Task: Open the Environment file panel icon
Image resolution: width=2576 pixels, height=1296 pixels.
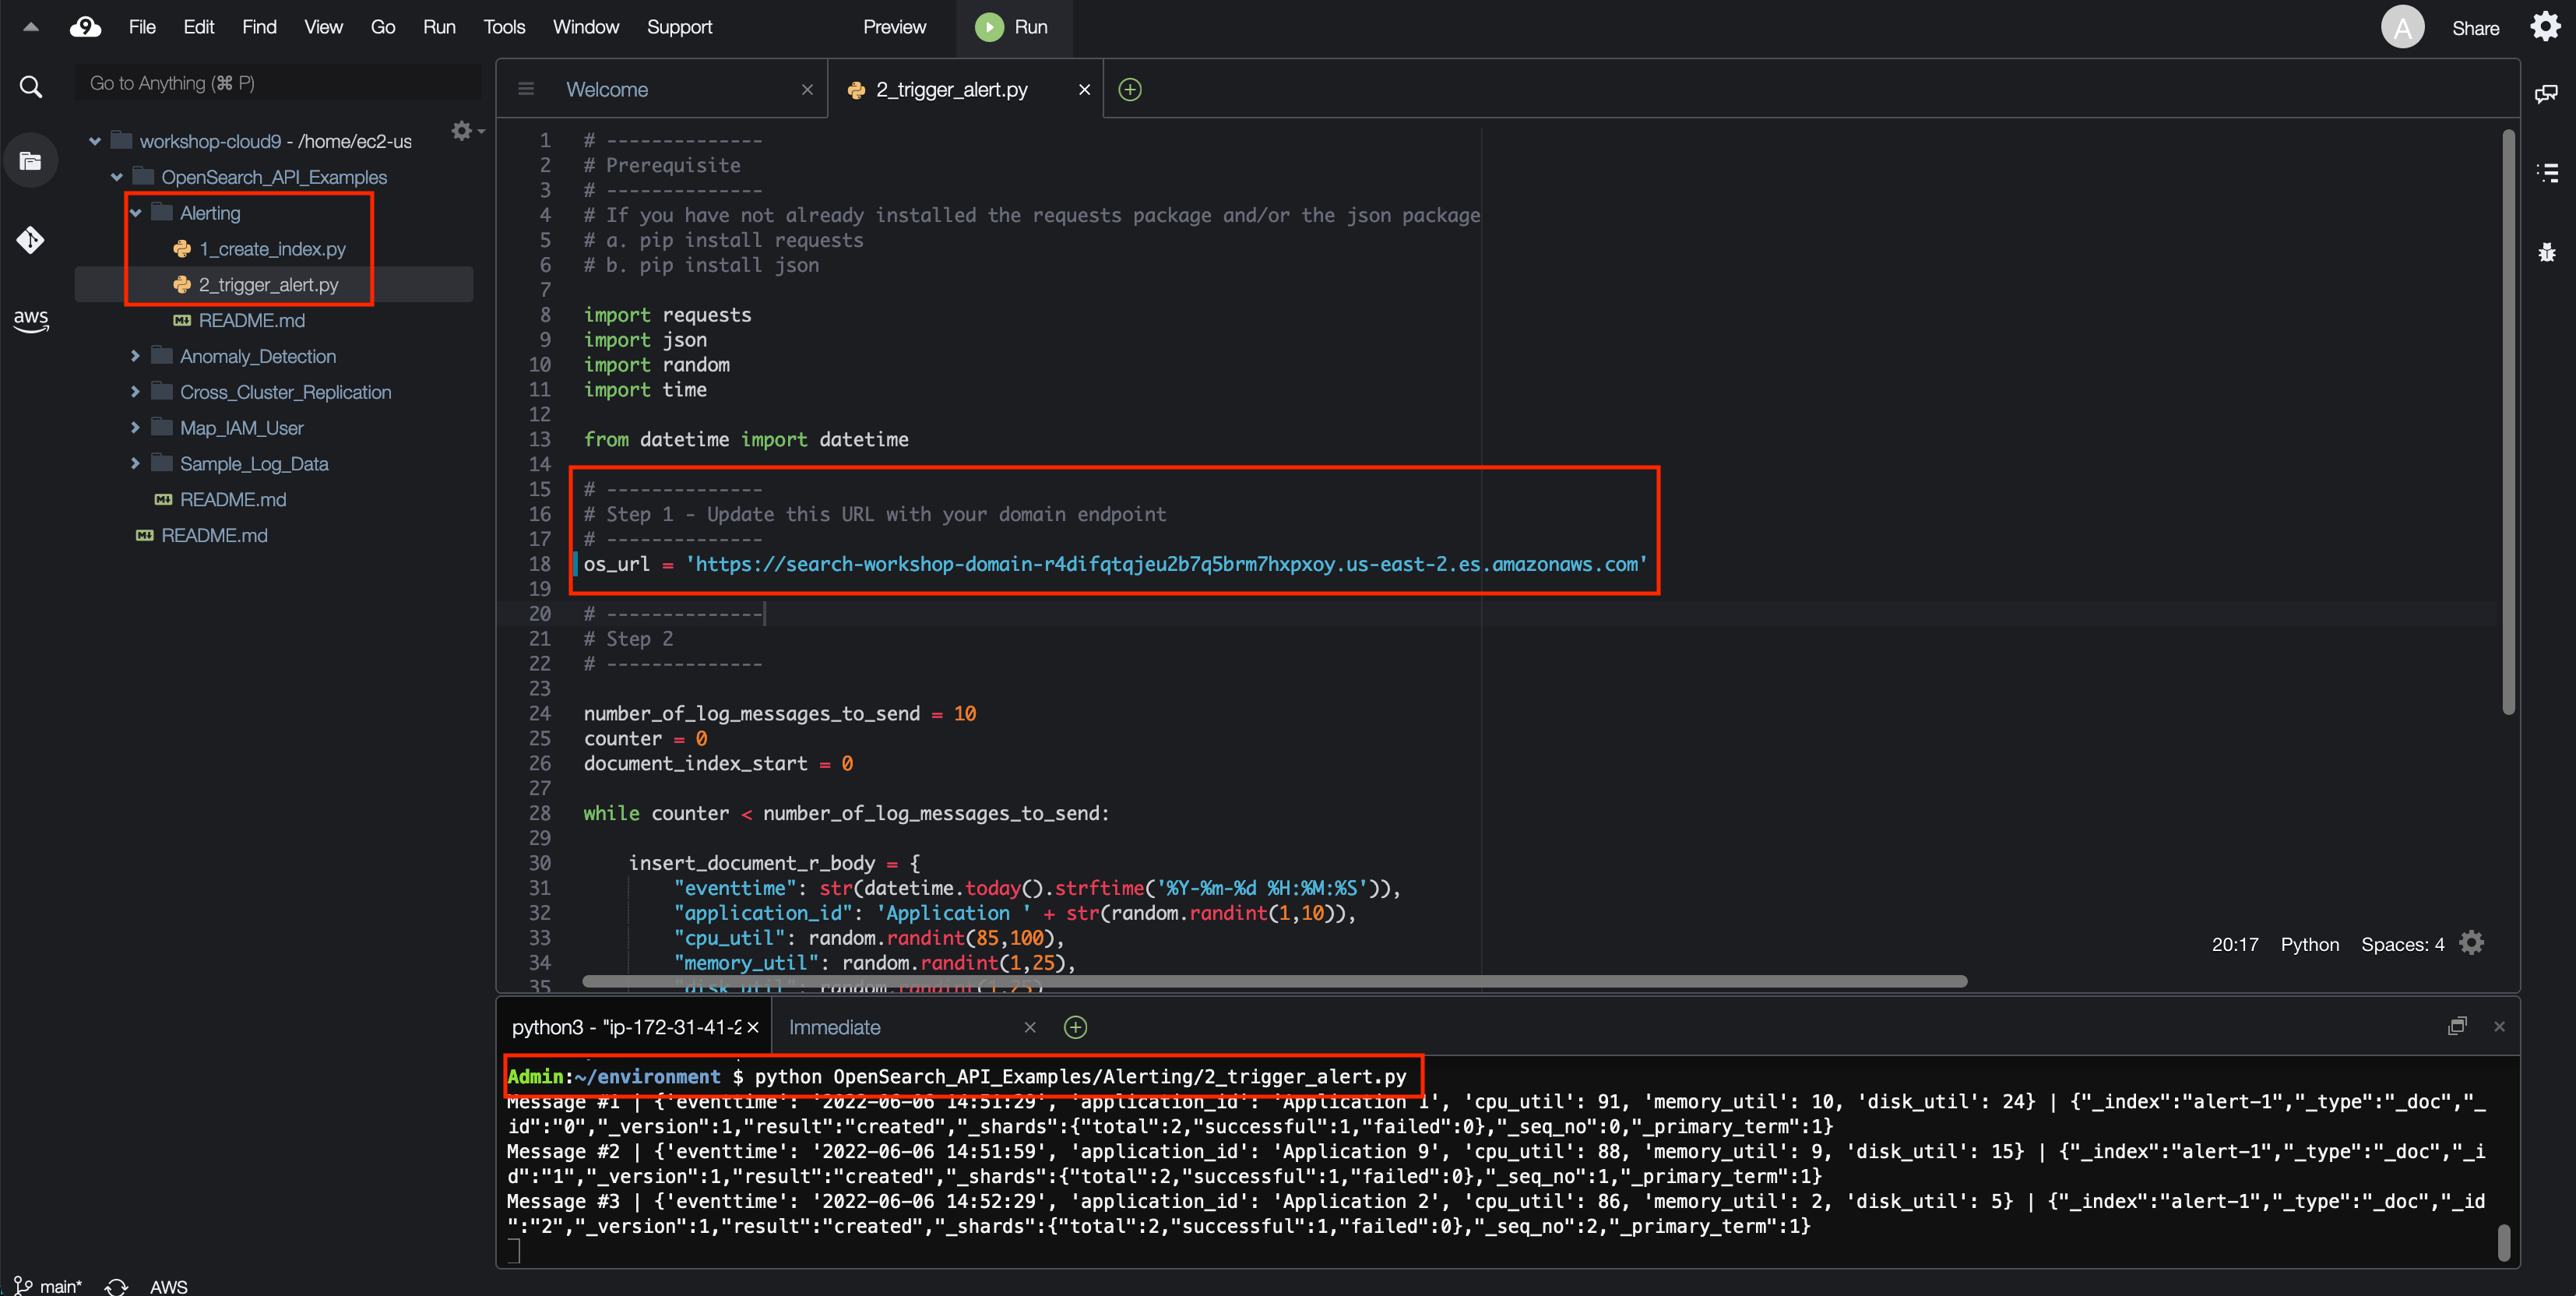Action: point(31,161)
